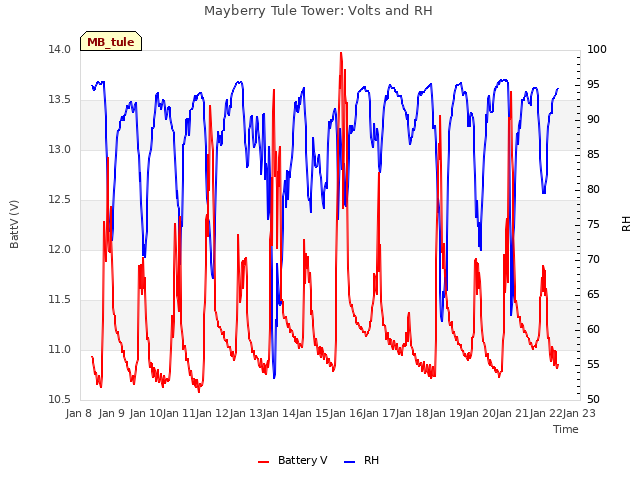Click the Jan 9 x-axis tick label
Viewport: 640px width, 480px height.
tap(111, 413)
